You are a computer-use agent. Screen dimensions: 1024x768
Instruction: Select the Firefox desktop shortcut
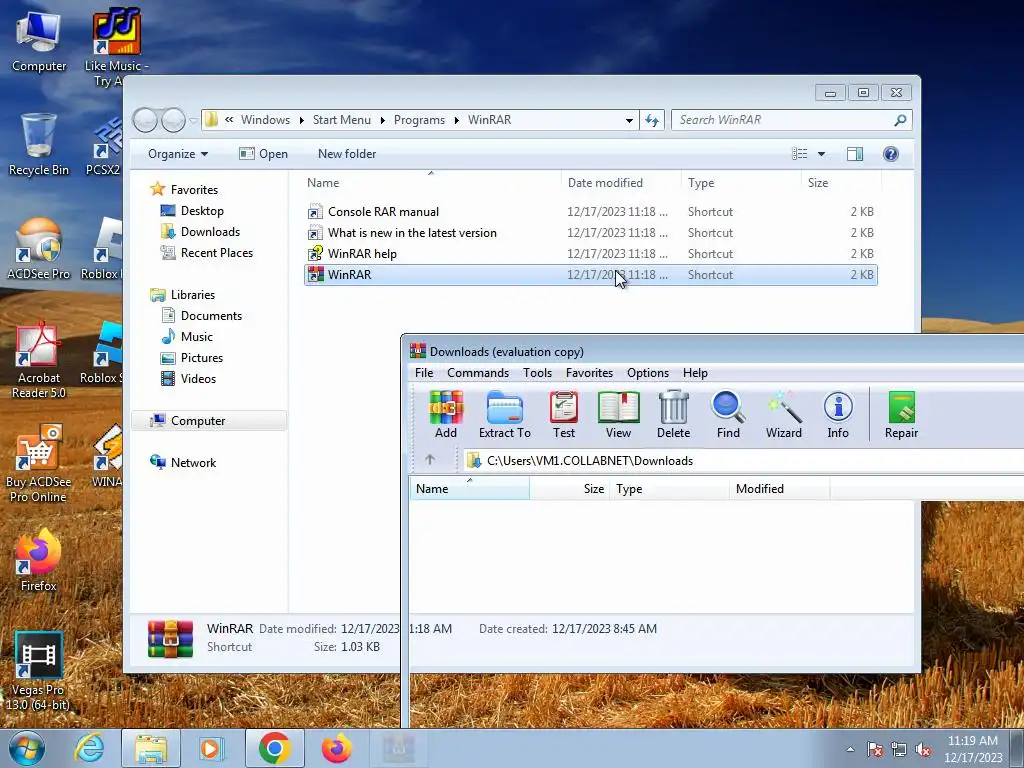pyautogui.click(x=38, y=560)
